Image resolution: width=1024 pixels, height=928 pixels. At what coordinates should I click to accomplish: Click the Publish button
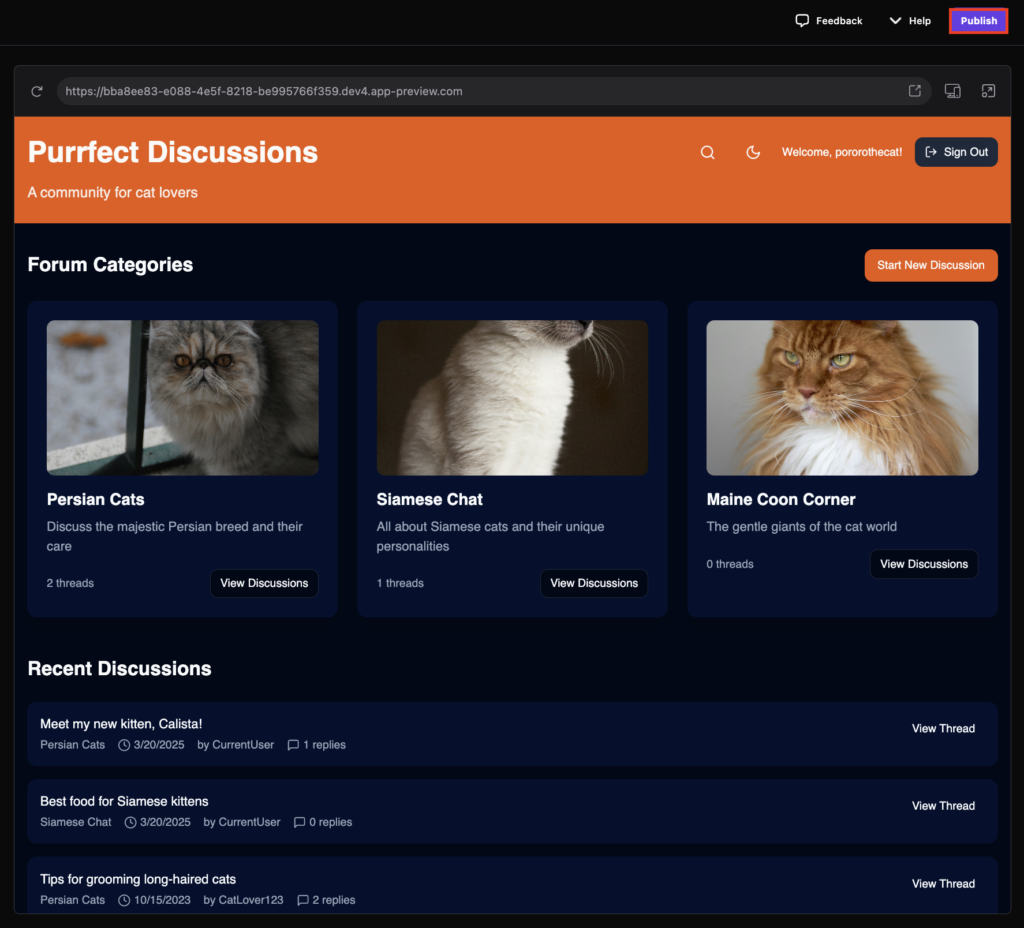click(977, 20)
